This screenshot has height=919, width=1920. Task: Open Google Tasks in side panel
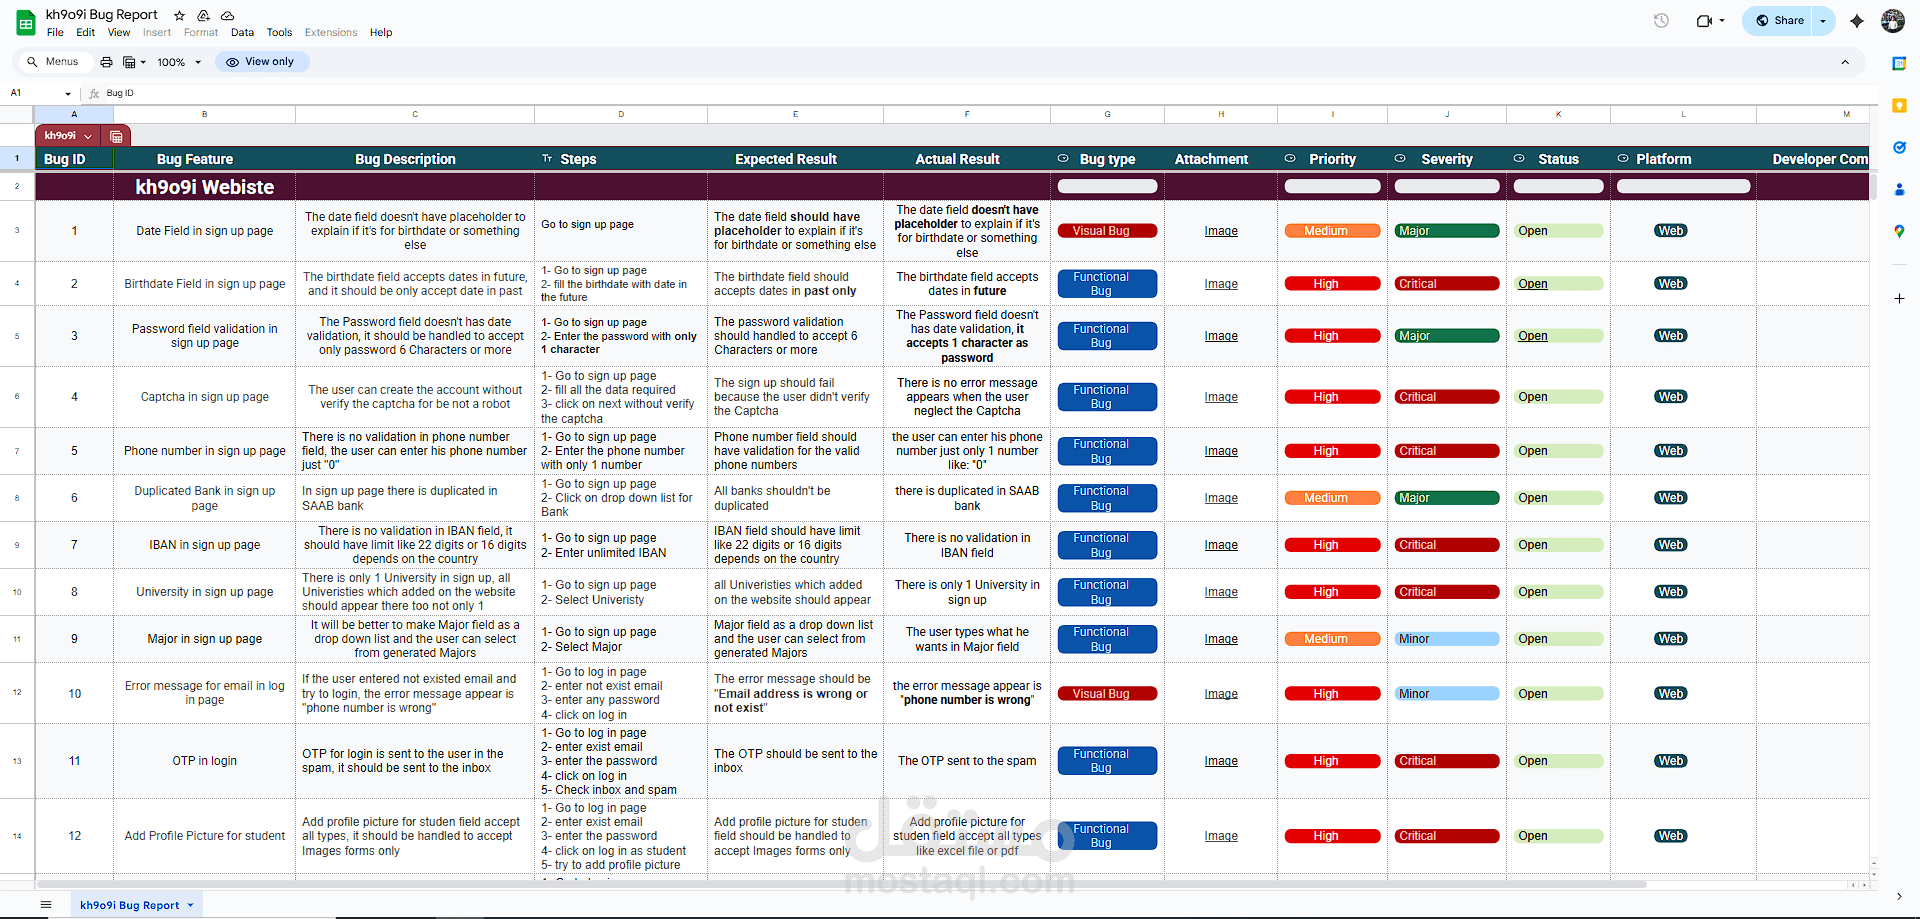point(1899,147)
